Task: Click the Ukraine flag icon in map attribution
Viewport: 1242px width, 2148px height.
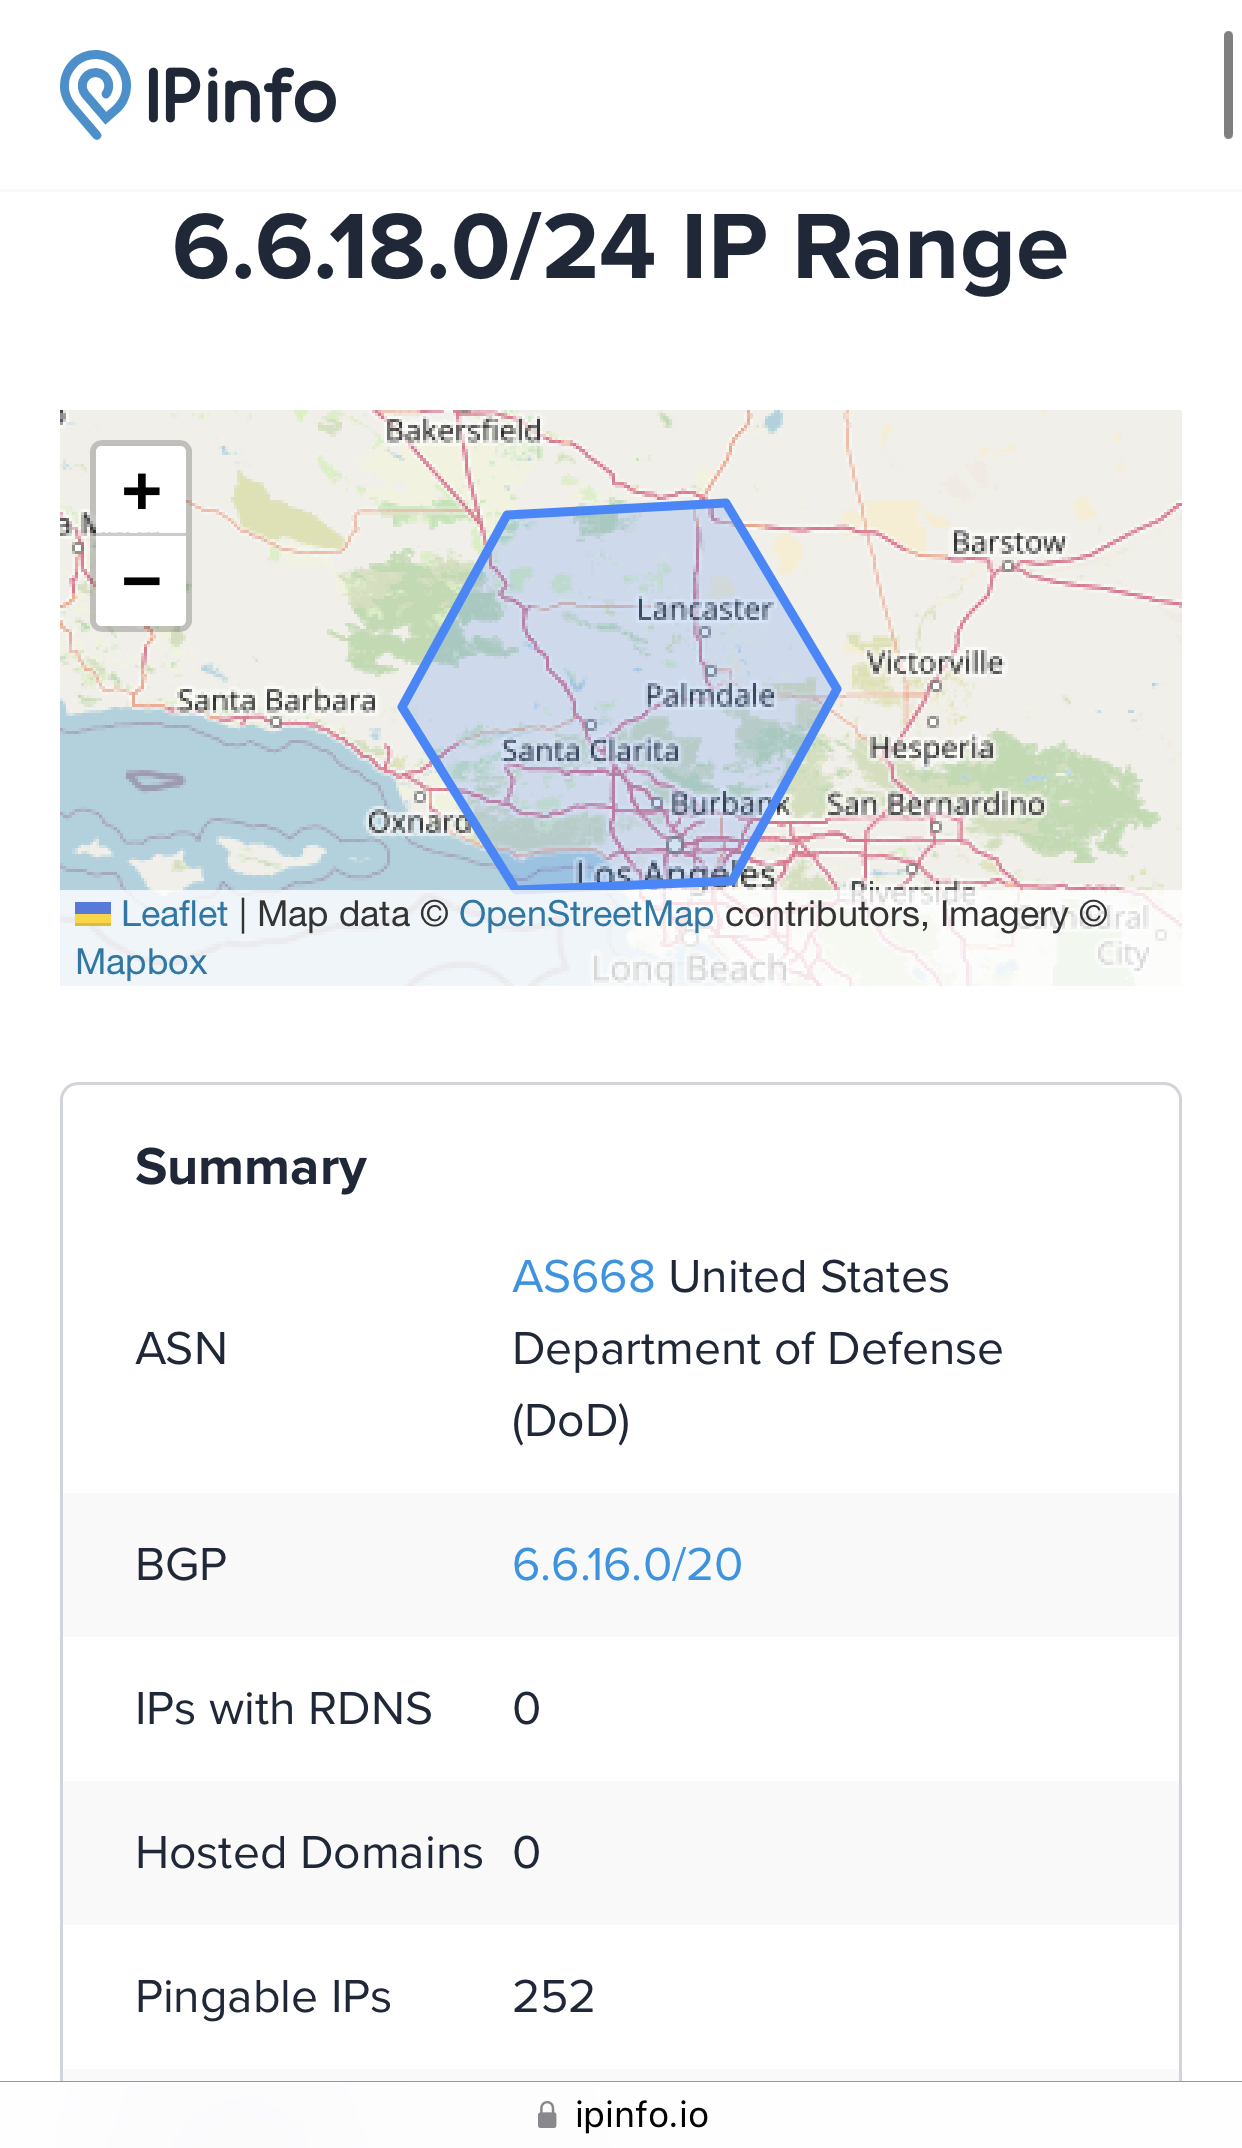Action: 93,914
